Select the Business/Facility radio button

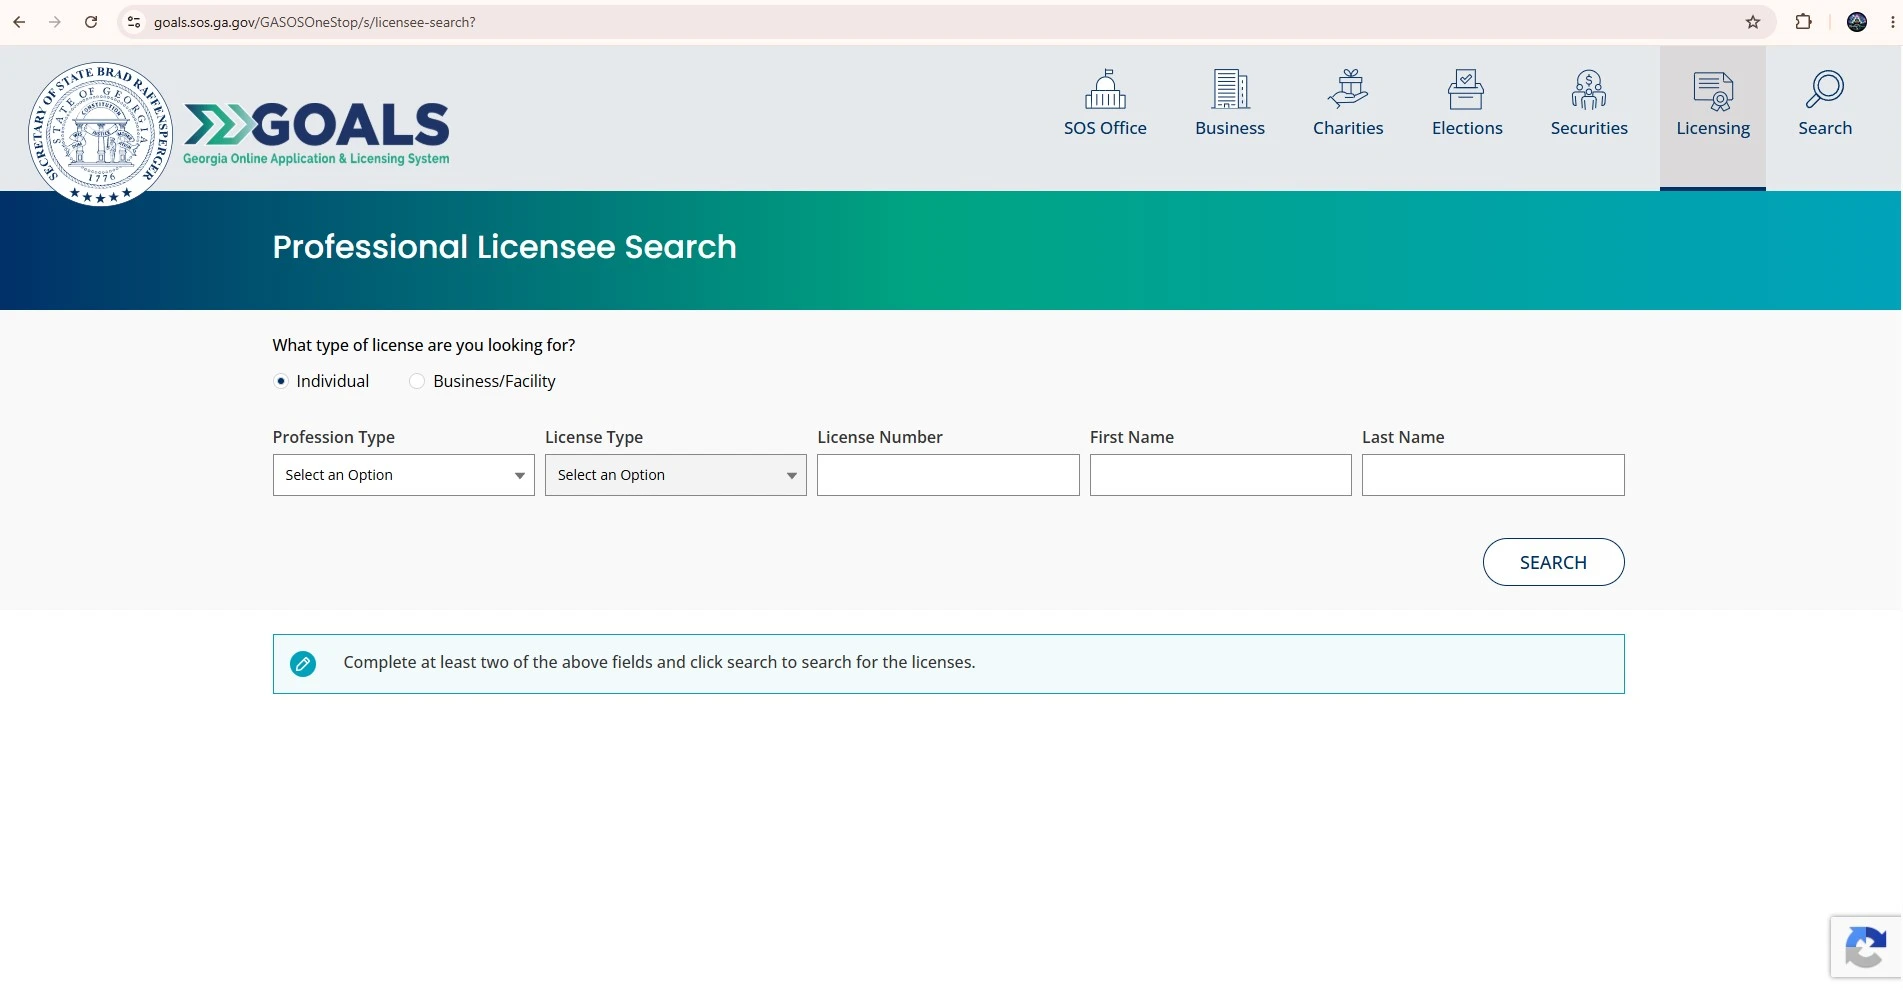tap(417, 381)
